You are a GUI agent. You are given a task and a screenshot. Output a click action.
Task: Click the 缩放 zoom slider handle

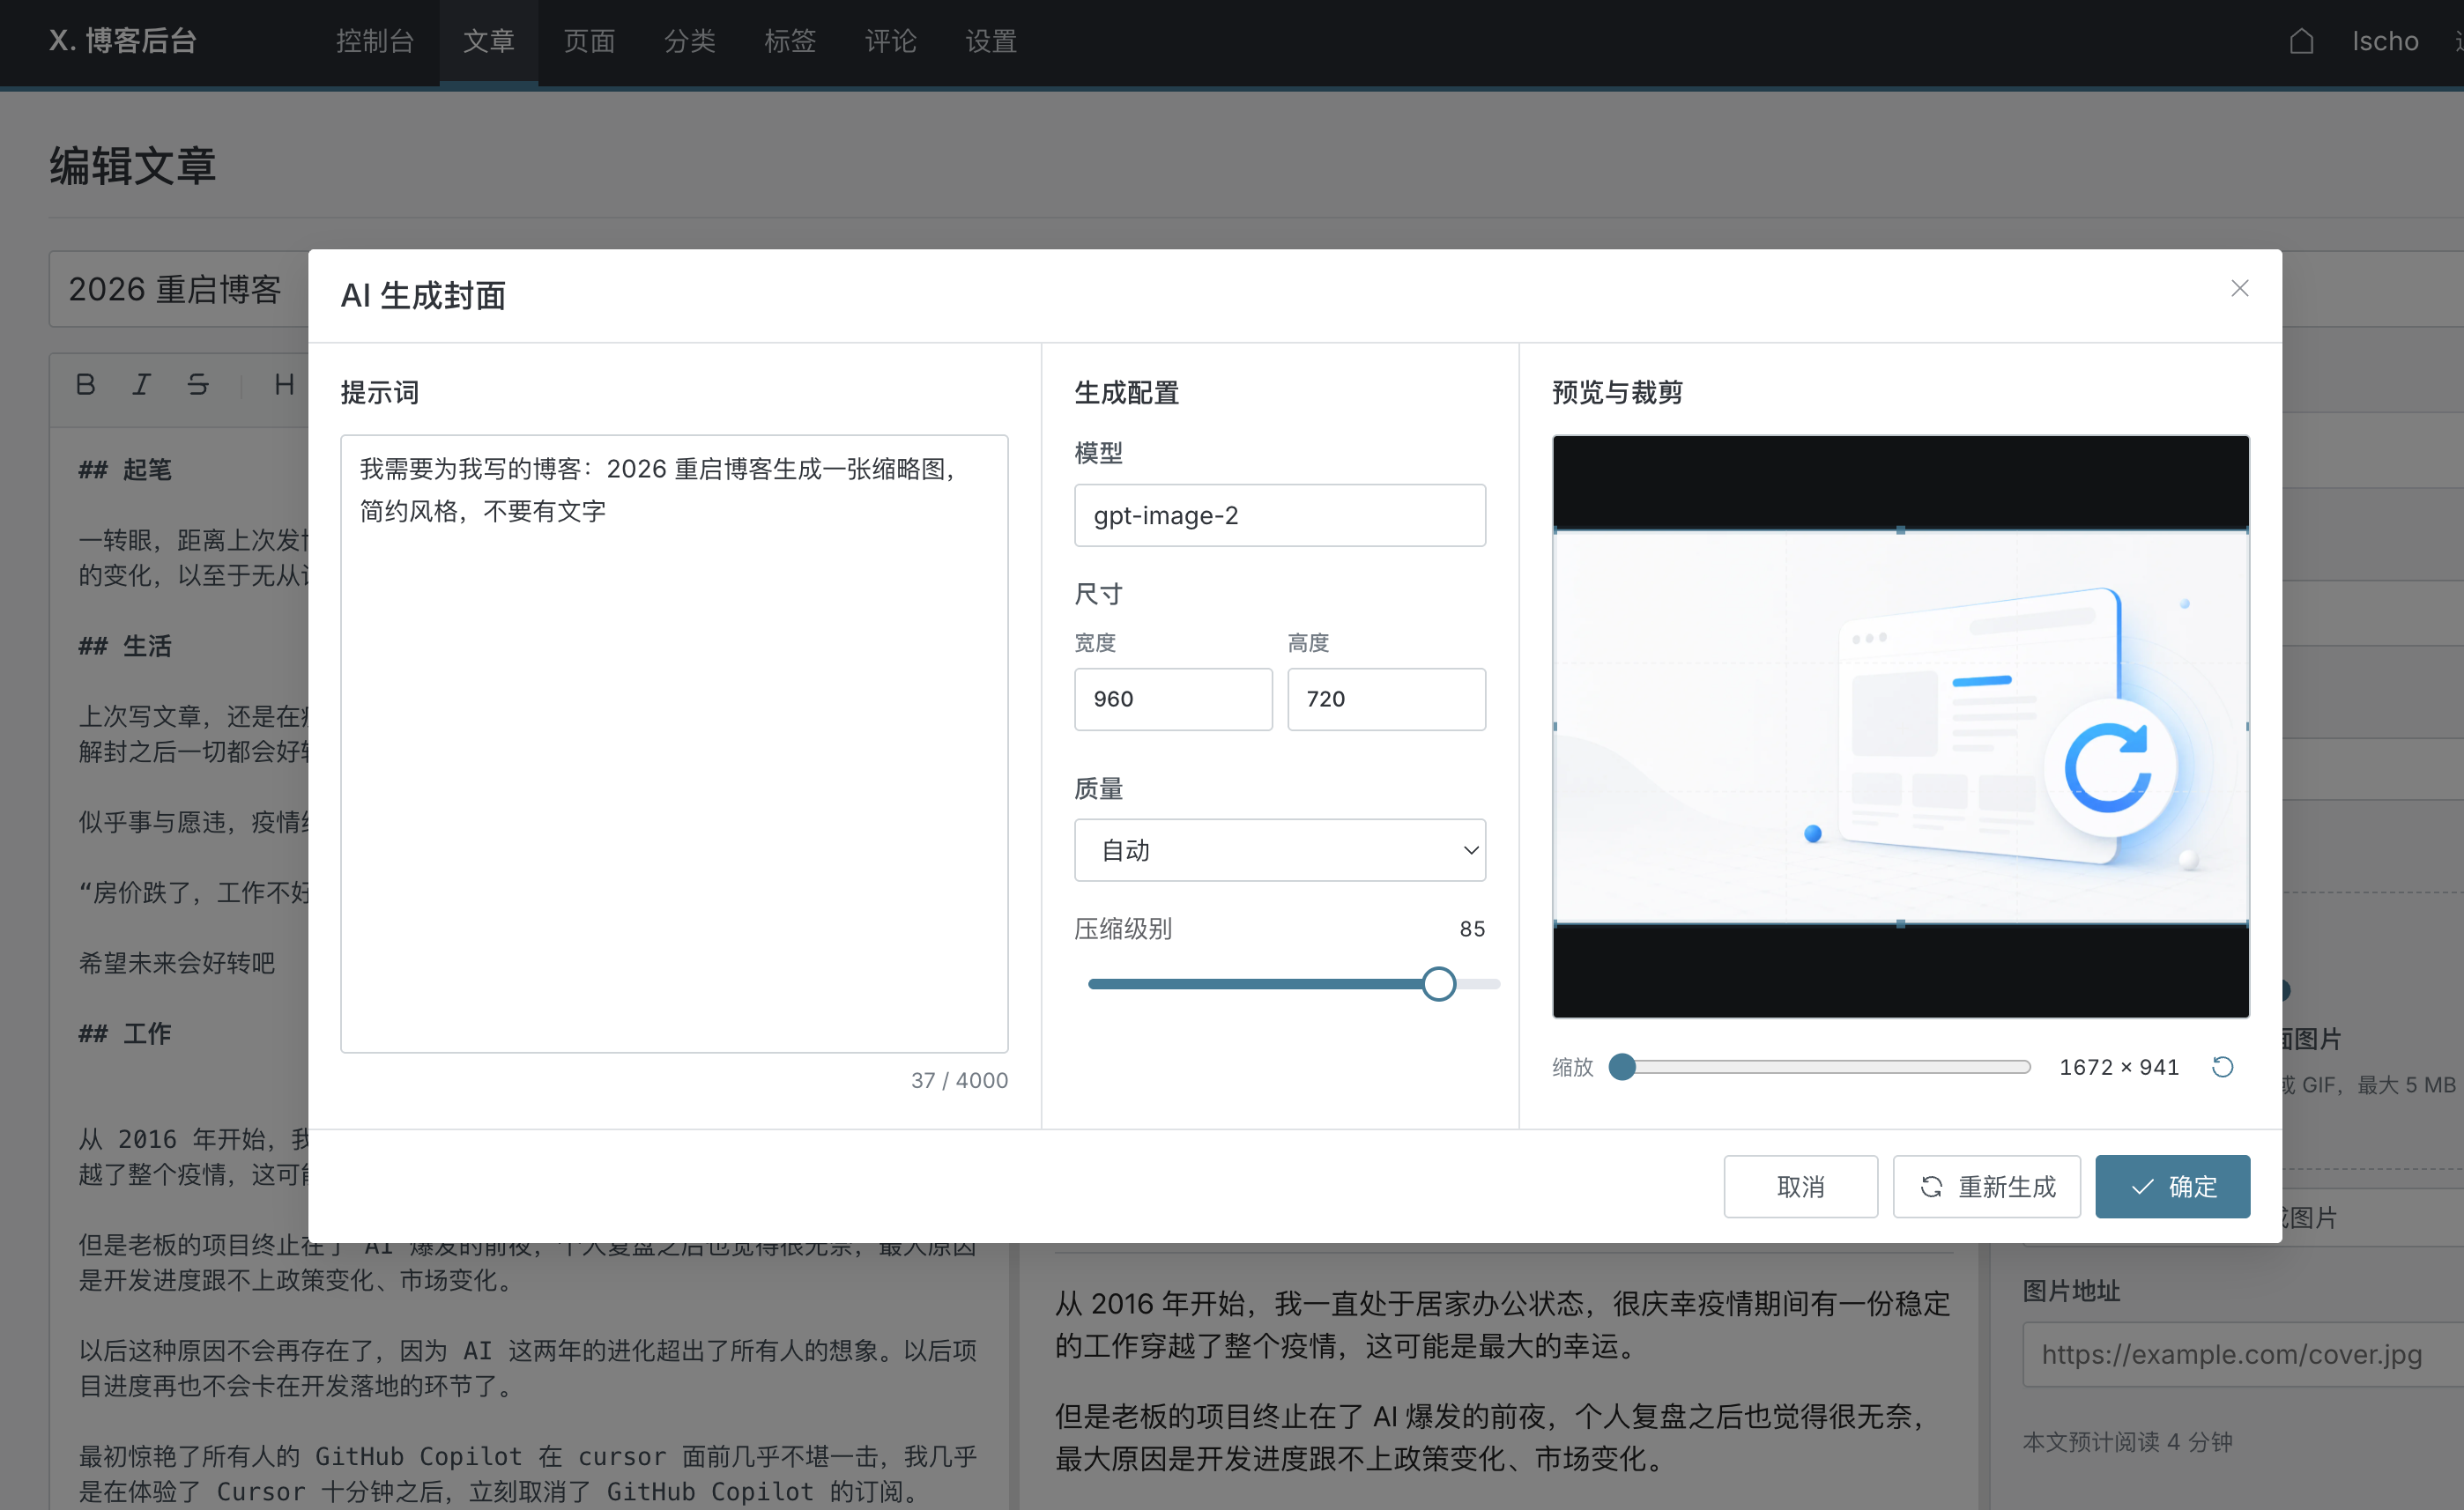point(1621,1067)
